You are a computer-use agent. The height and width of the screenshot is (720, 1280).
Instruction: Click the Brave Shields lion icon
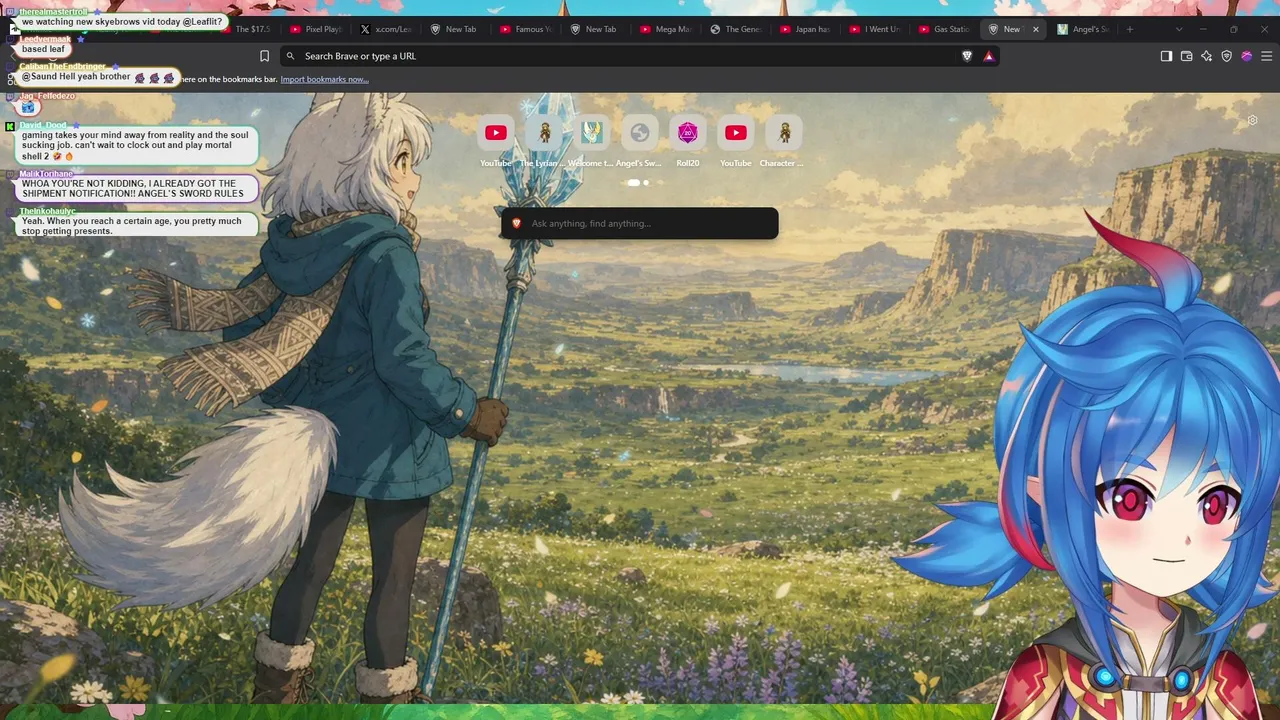click(x=967, y=56)
